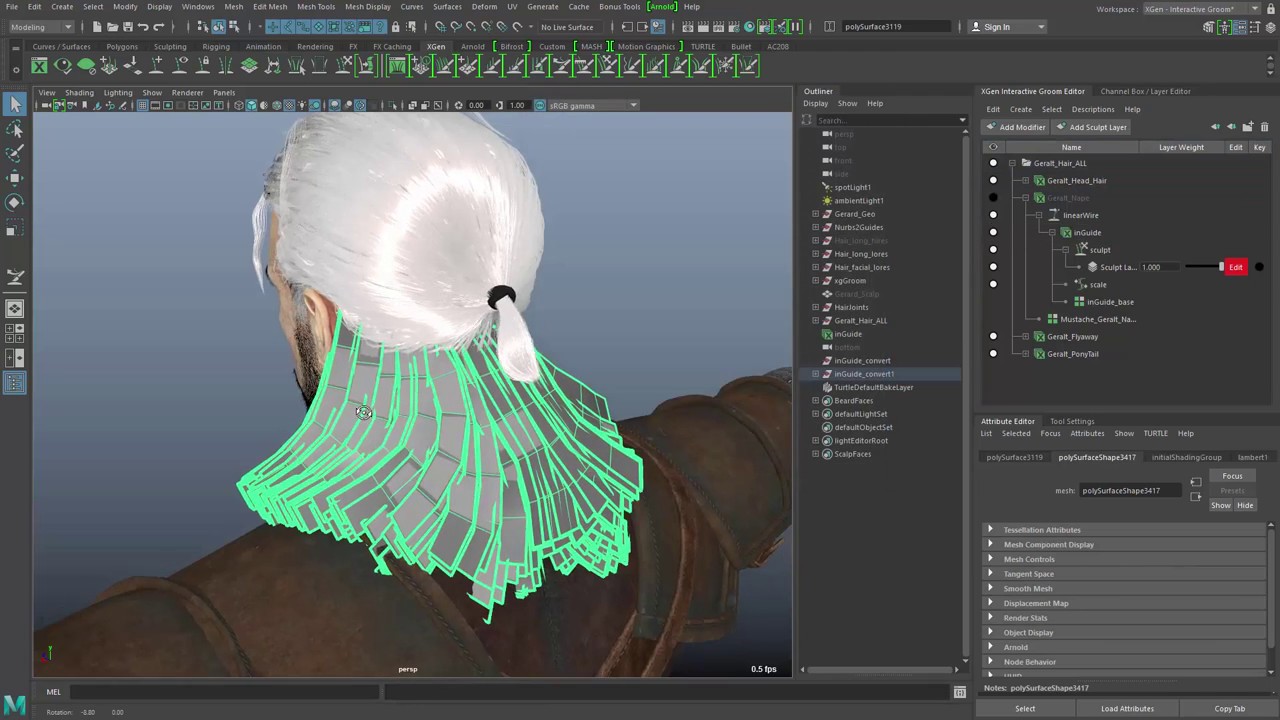Toggle visibility dot for Geralt_Flyaway
This screenshot has height=720, width=1280.
point(993,337)
